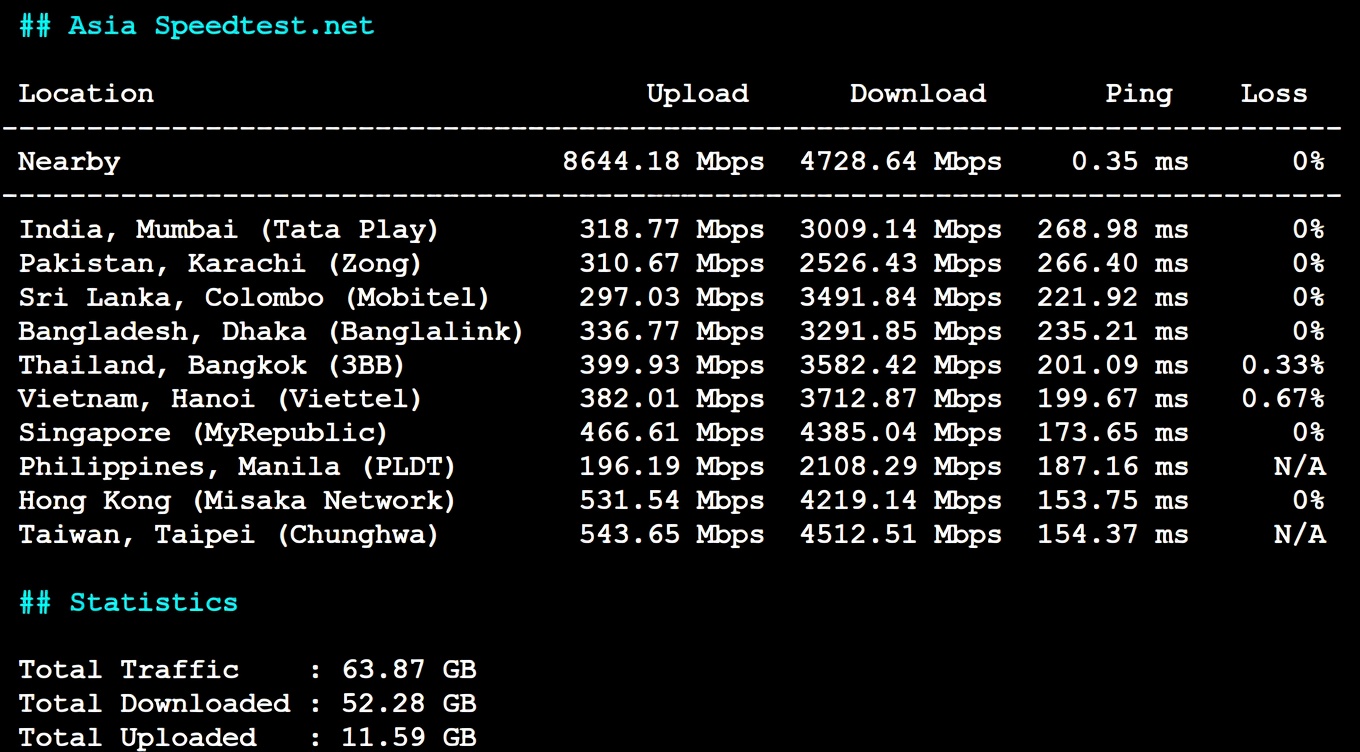Screen dimensions: 1360x752
Task: Click Nearby download value "4728.64 Mbps"
Action: pos(901,162)
